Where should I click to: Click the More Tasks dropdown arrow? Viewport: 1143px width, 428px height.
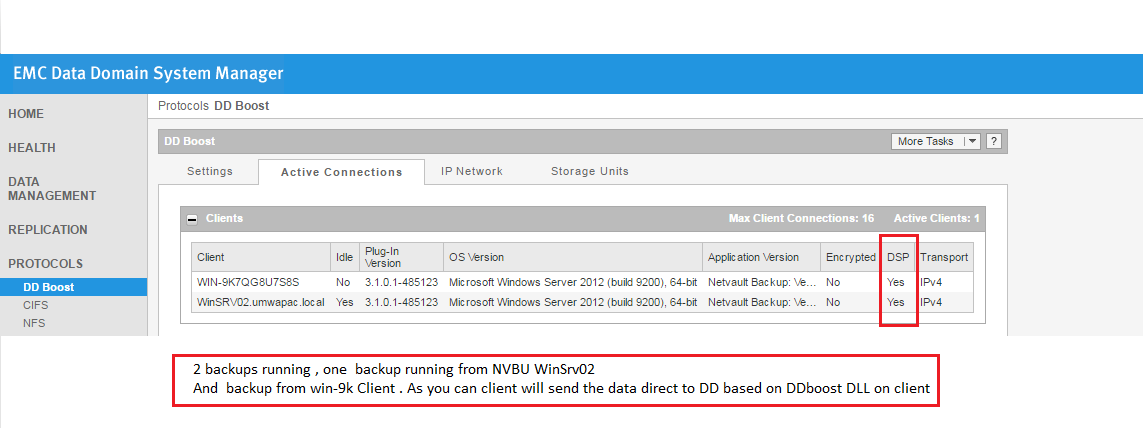tap(972, 141)
